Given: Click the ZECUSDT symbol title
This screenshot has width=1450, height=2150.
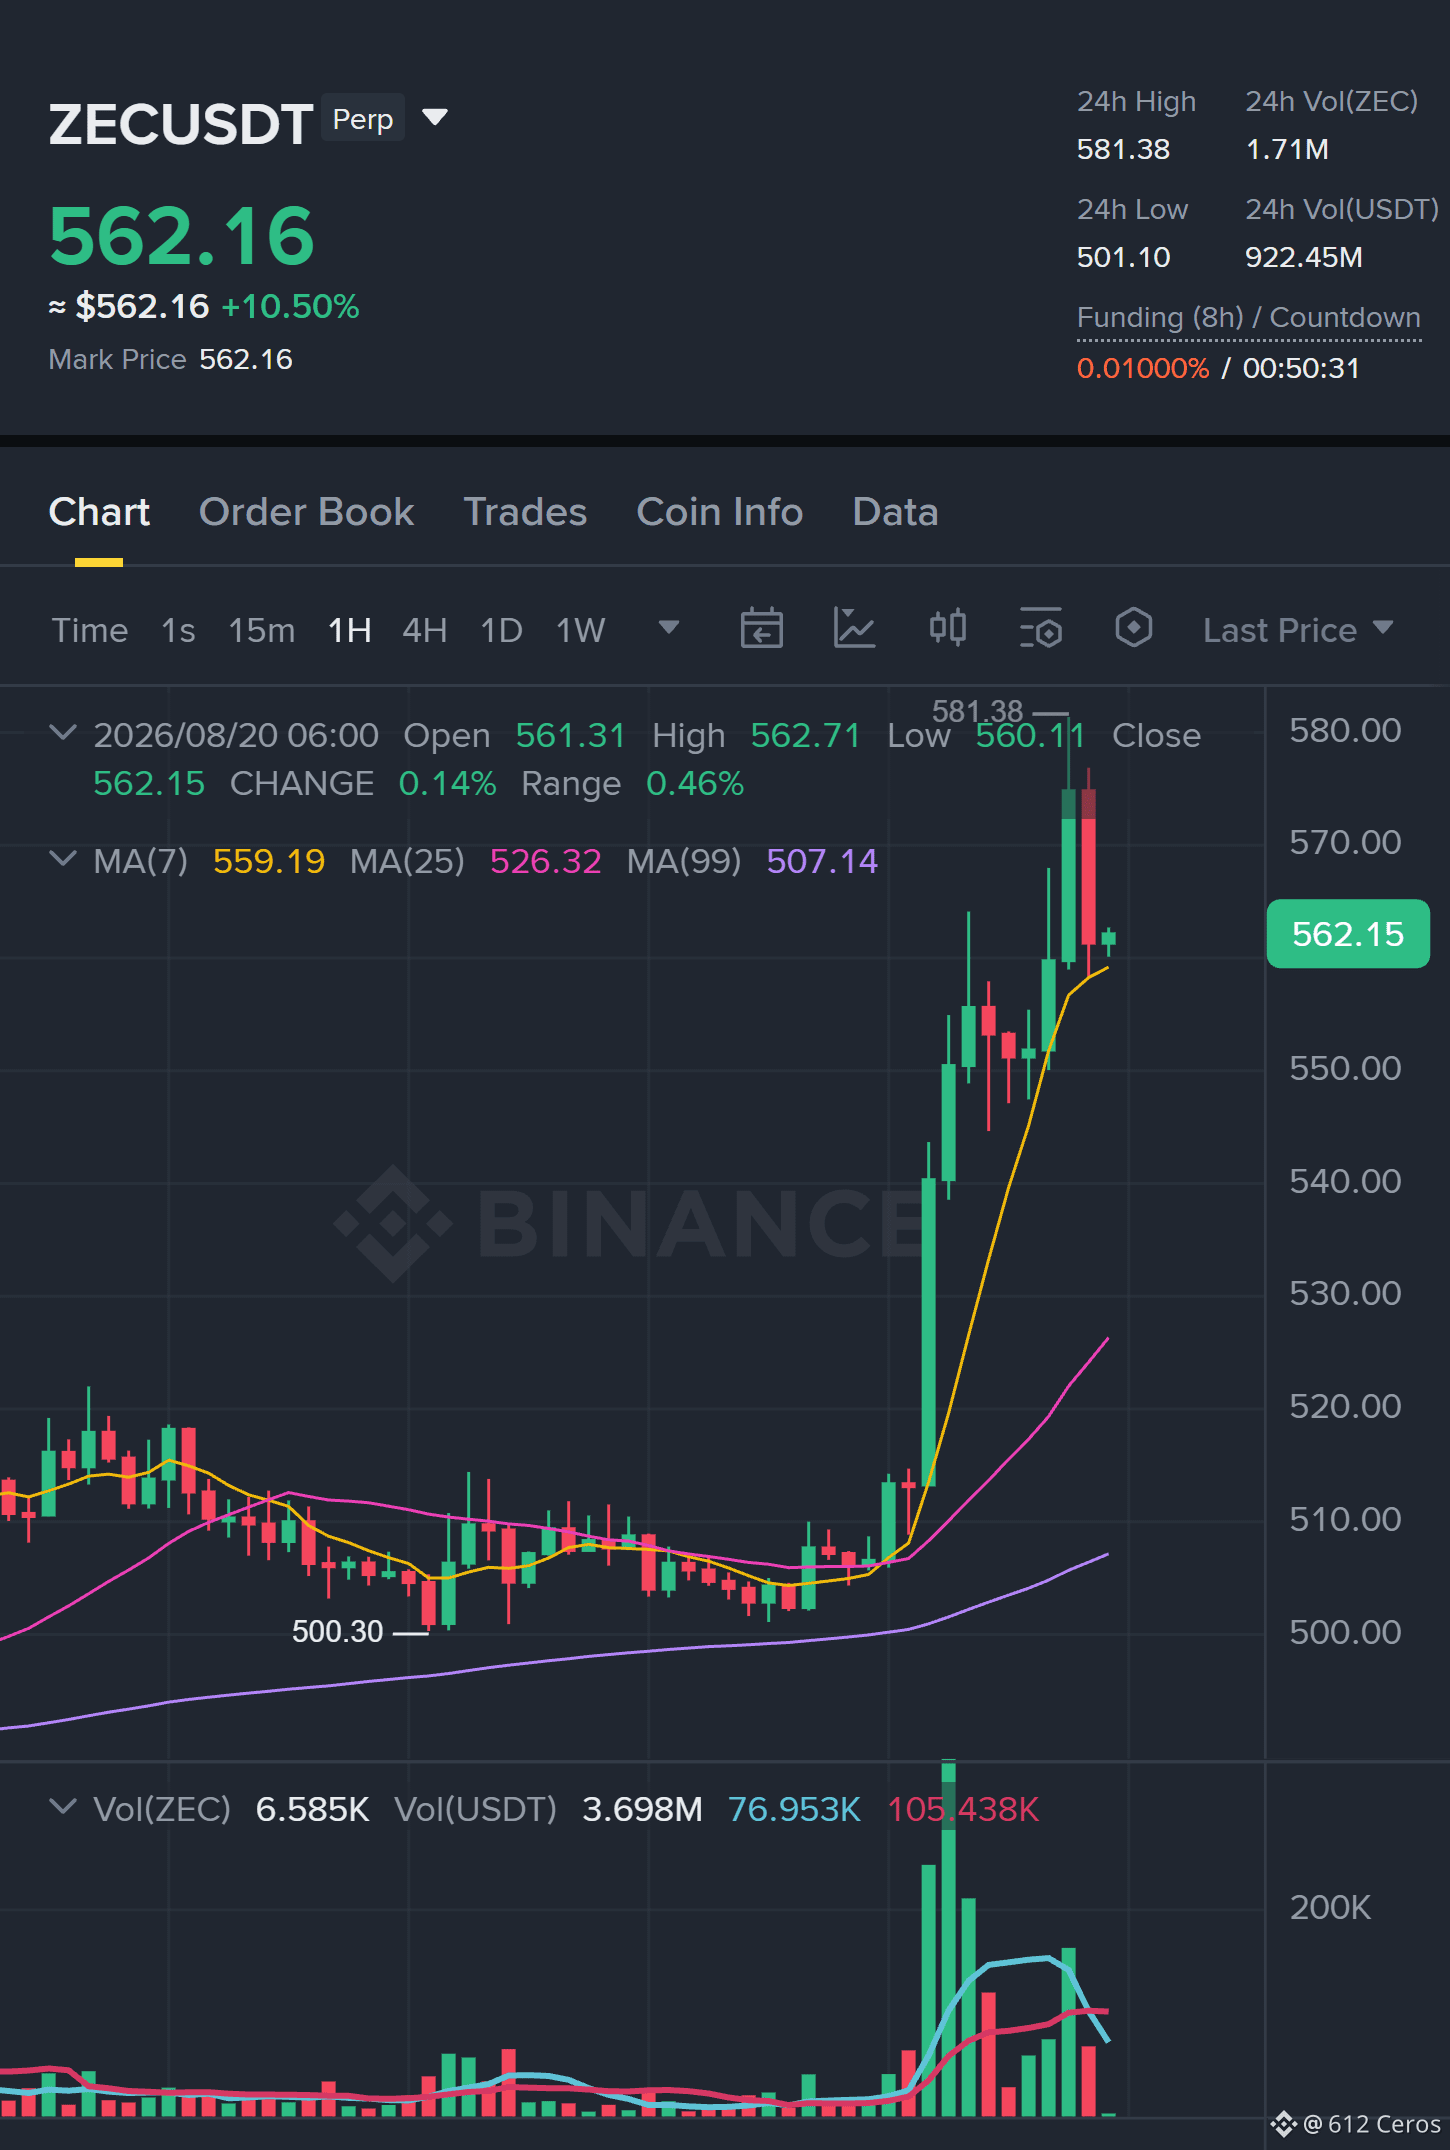Looking at the screenshot, I should 181,124.
